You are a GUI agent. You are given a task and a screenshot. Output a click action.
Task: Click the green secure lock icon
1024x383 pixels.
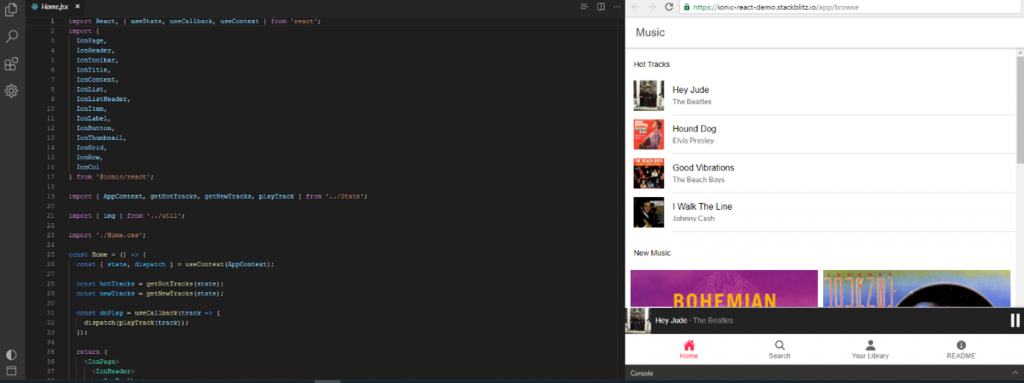(686, 7)
